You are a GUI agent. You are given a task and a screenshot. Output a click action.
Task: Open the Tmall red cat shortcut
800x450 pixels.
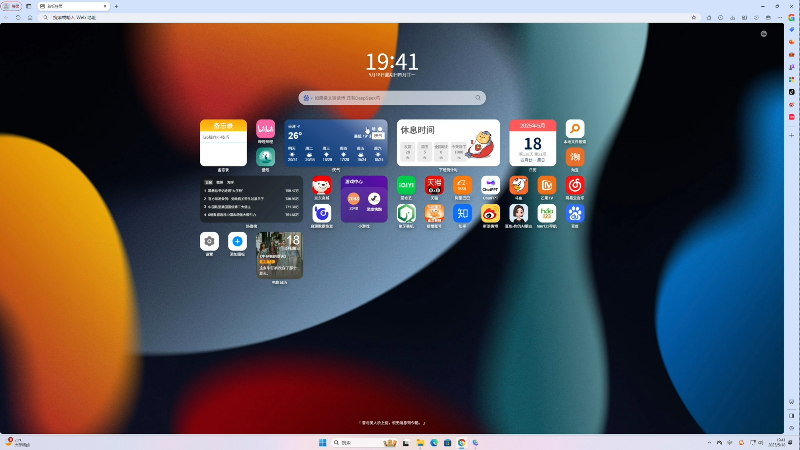[434, 185]
